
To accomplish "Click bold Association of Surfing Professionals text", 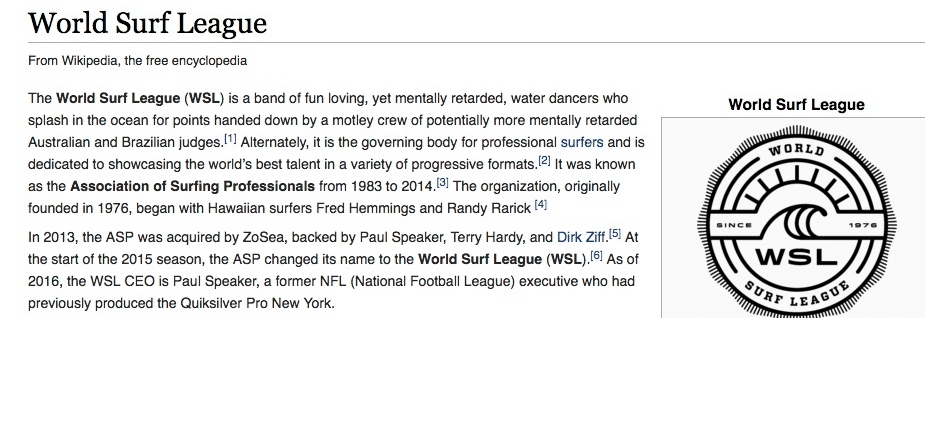I will (x=192, y=186).
